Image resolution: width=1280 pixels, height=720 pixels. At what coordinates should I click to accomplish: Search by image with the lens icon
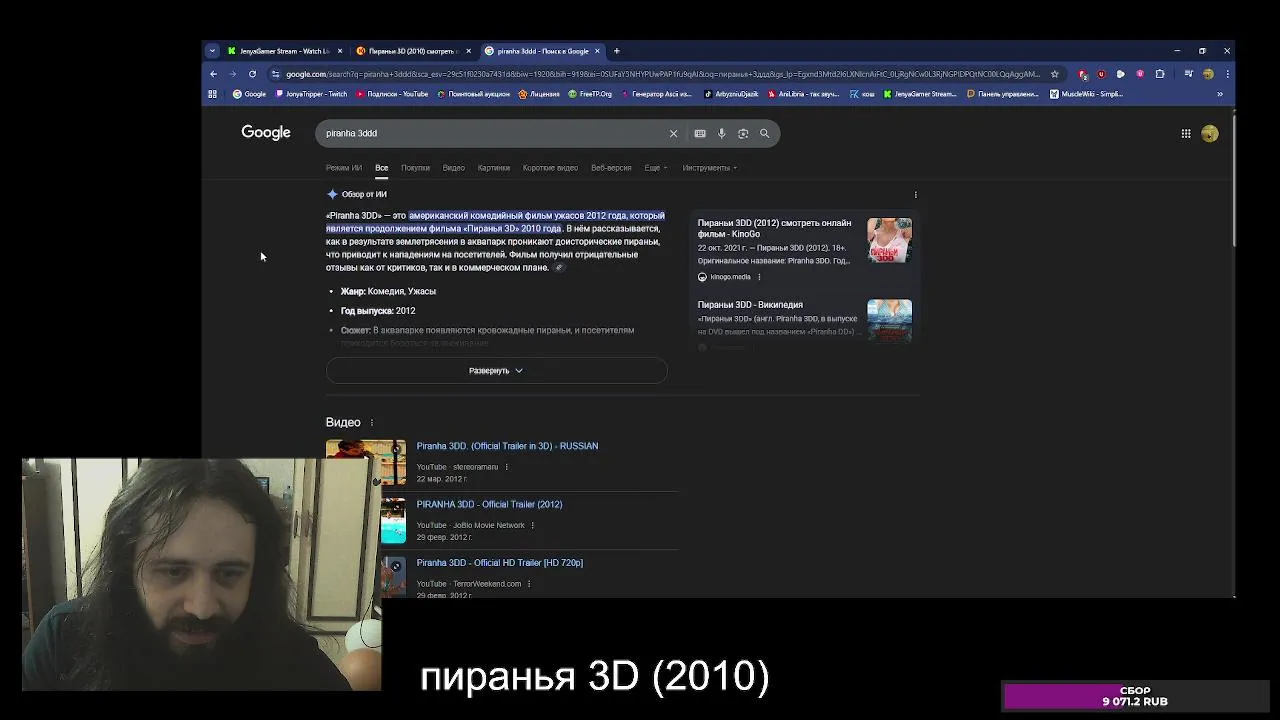click(743, 133)
